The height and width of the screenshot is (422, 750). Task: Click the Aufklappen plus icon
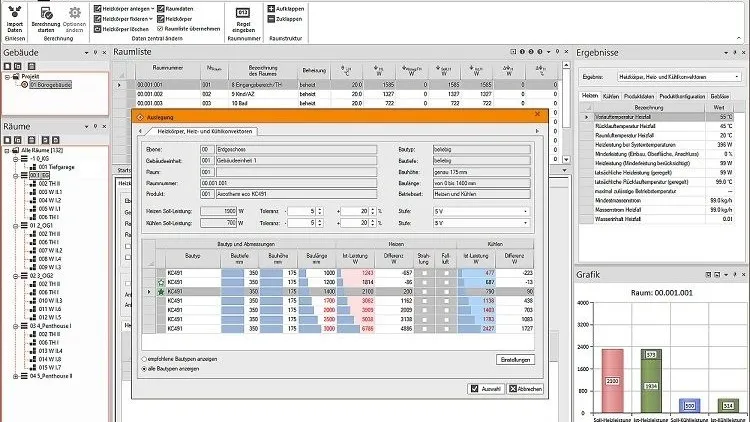[271, 9]
